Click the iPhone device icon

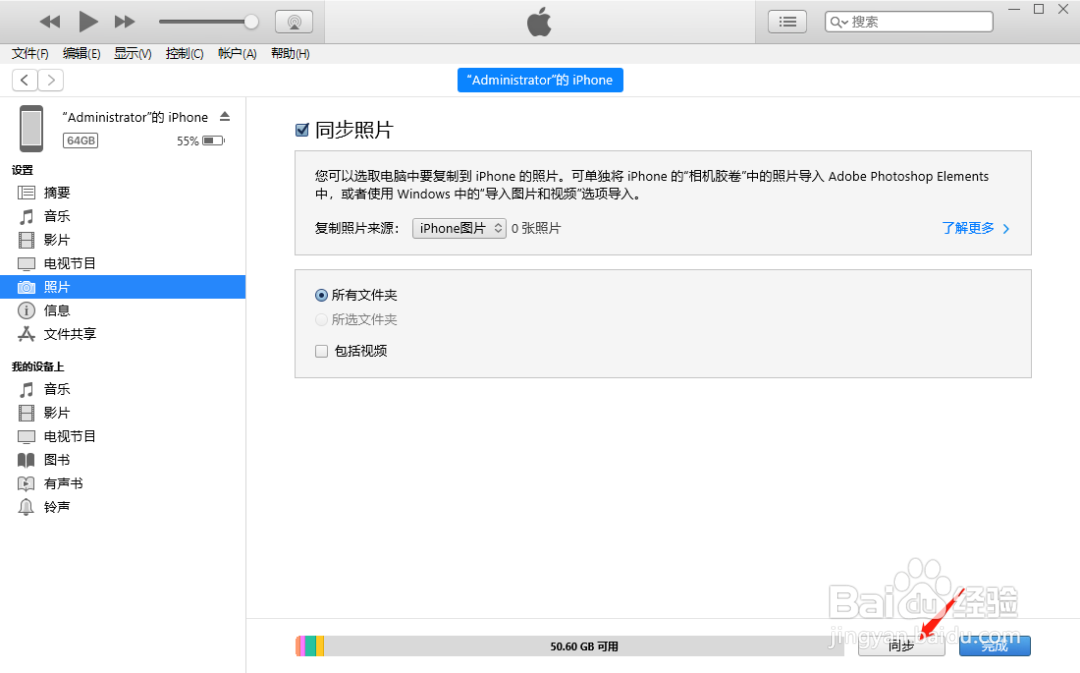pos(31,129)
